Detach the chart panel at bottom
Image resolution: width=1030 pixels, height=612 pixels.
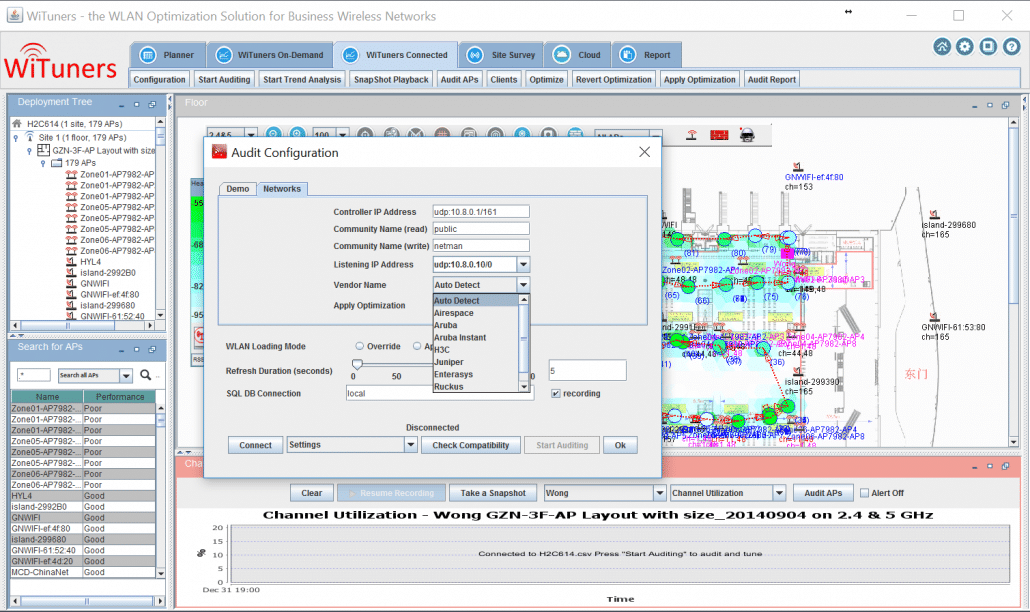1006,466
